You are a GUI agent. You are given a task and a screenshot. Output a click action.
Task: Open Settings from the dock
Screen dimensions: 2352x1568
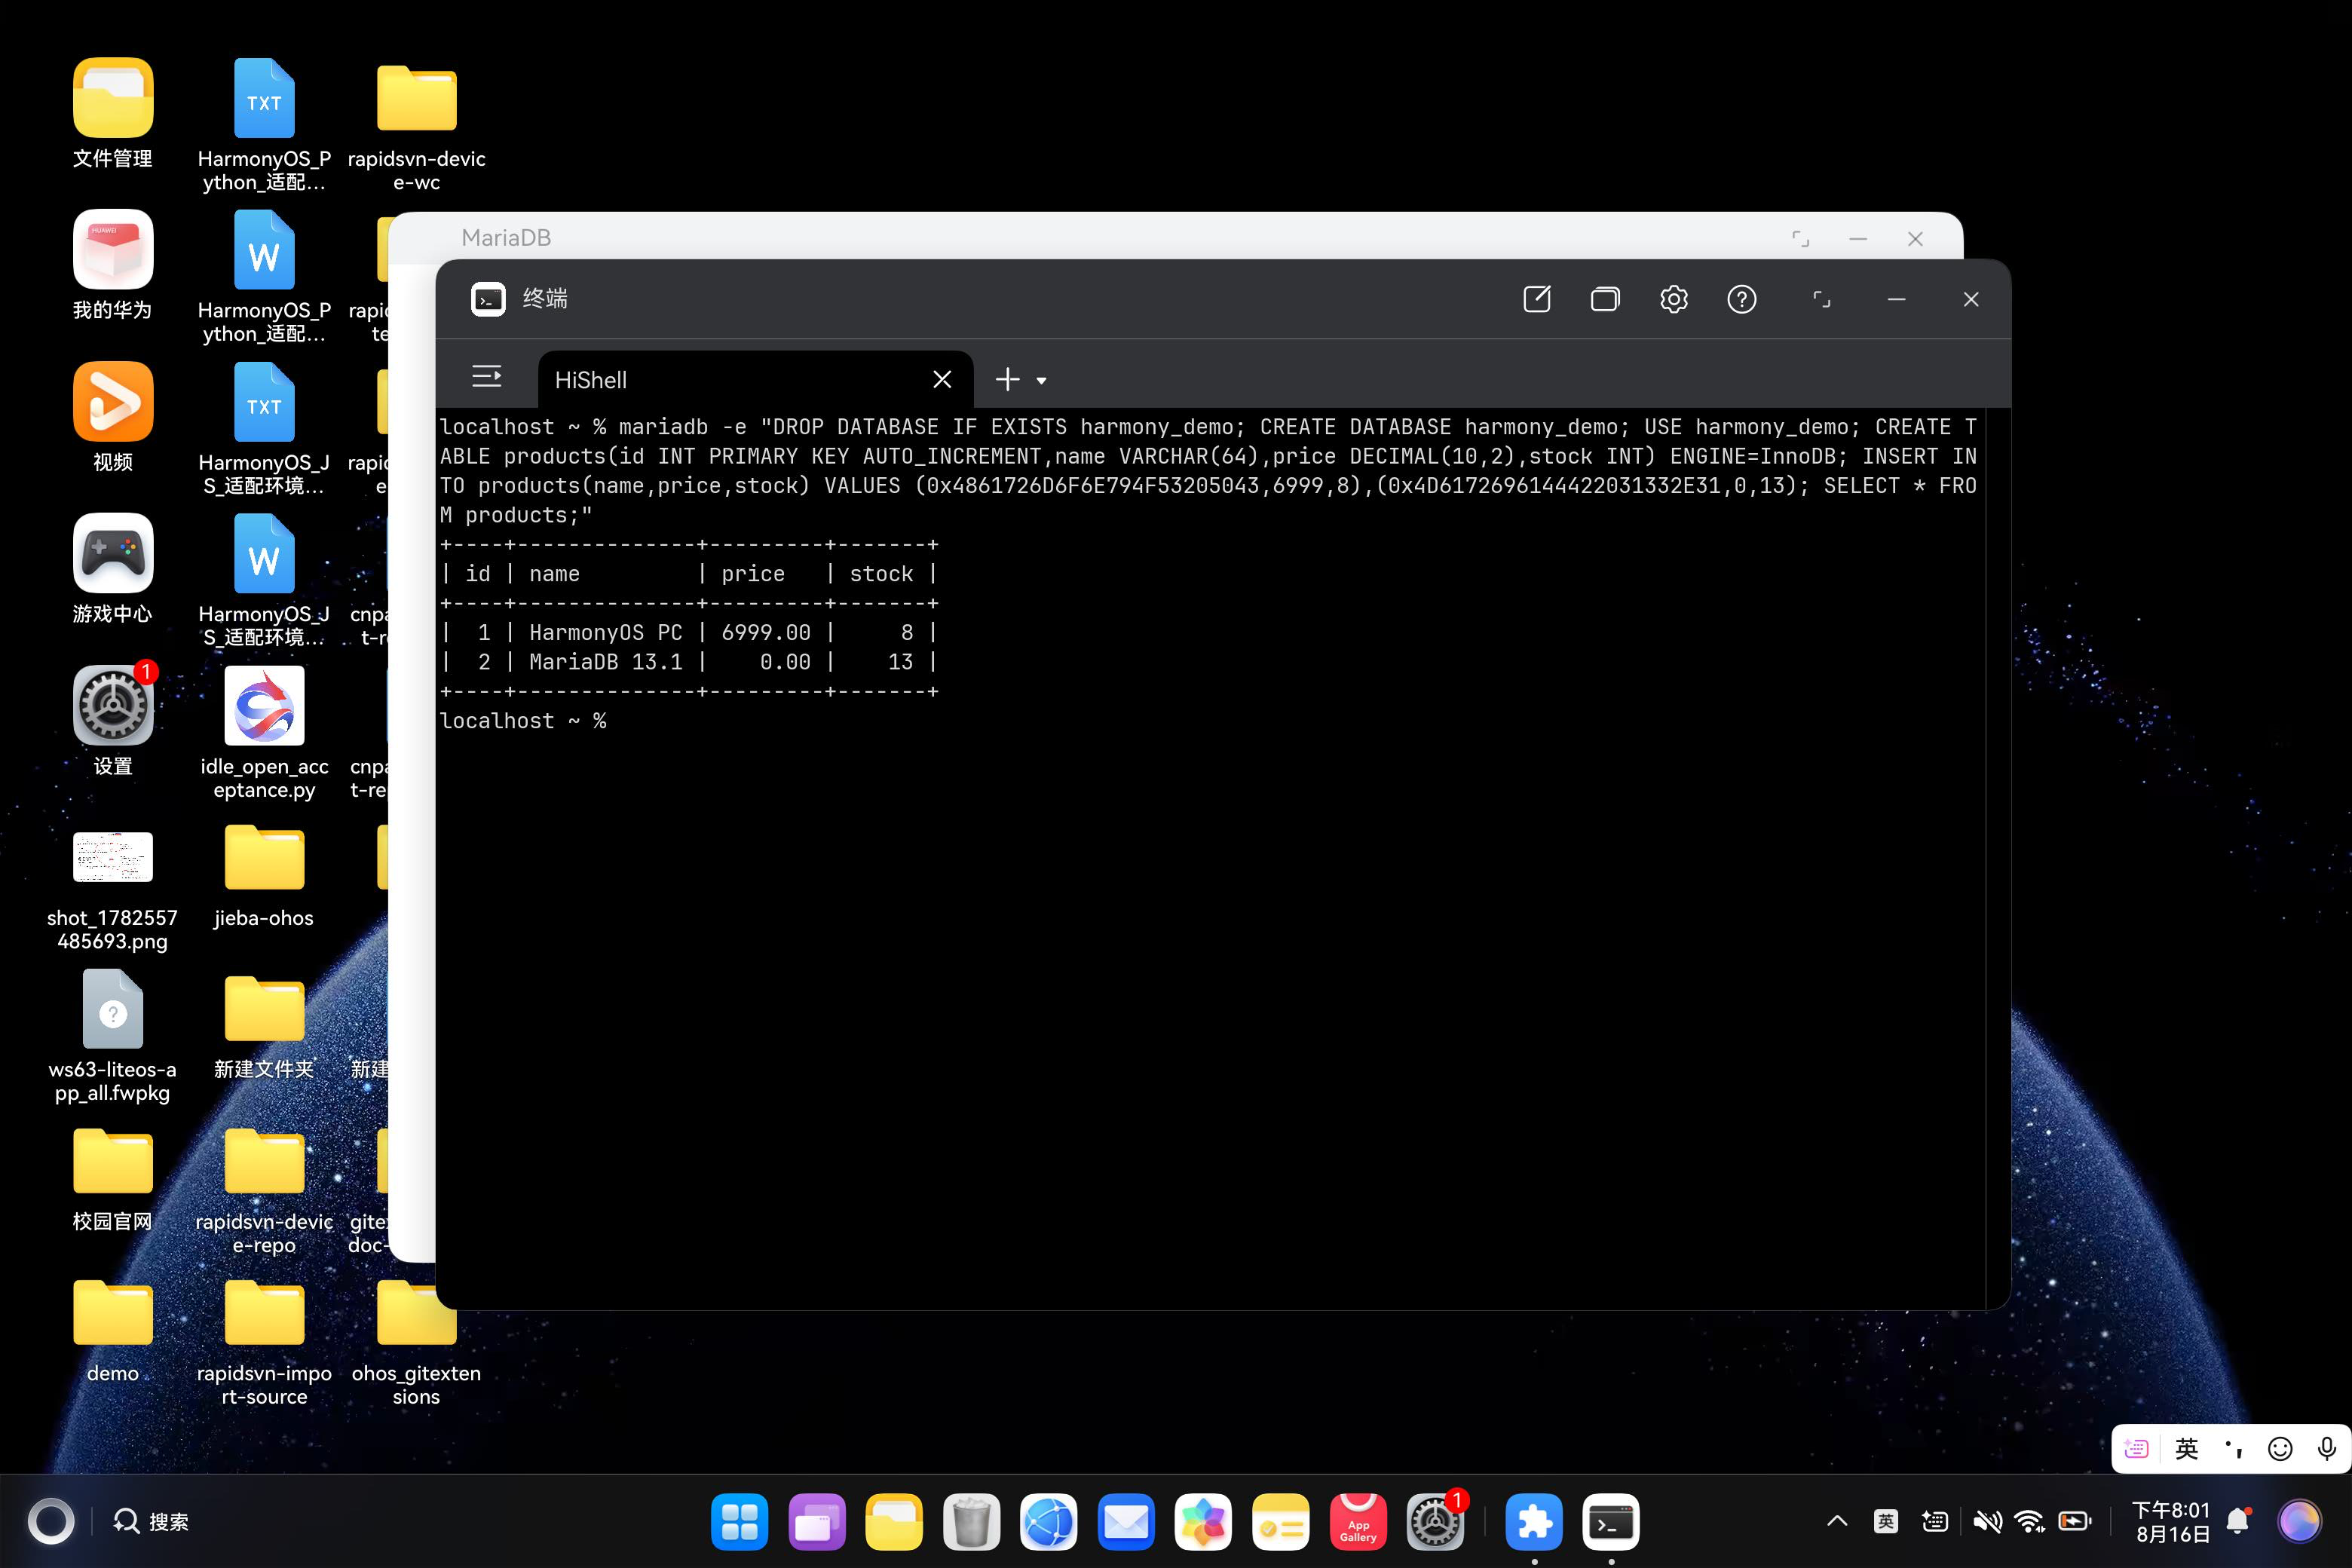[x=1435, y=1522]
